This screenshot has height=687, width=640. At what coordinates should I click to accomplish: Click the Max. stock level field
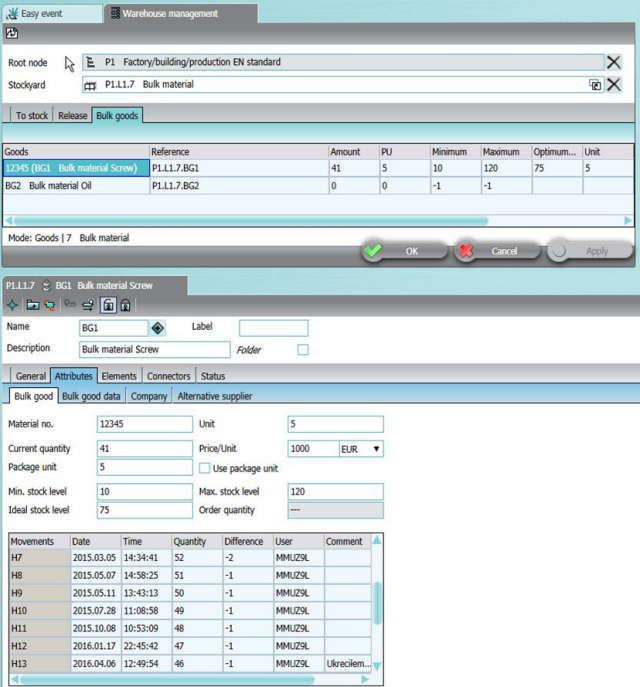tap(336, 492)
